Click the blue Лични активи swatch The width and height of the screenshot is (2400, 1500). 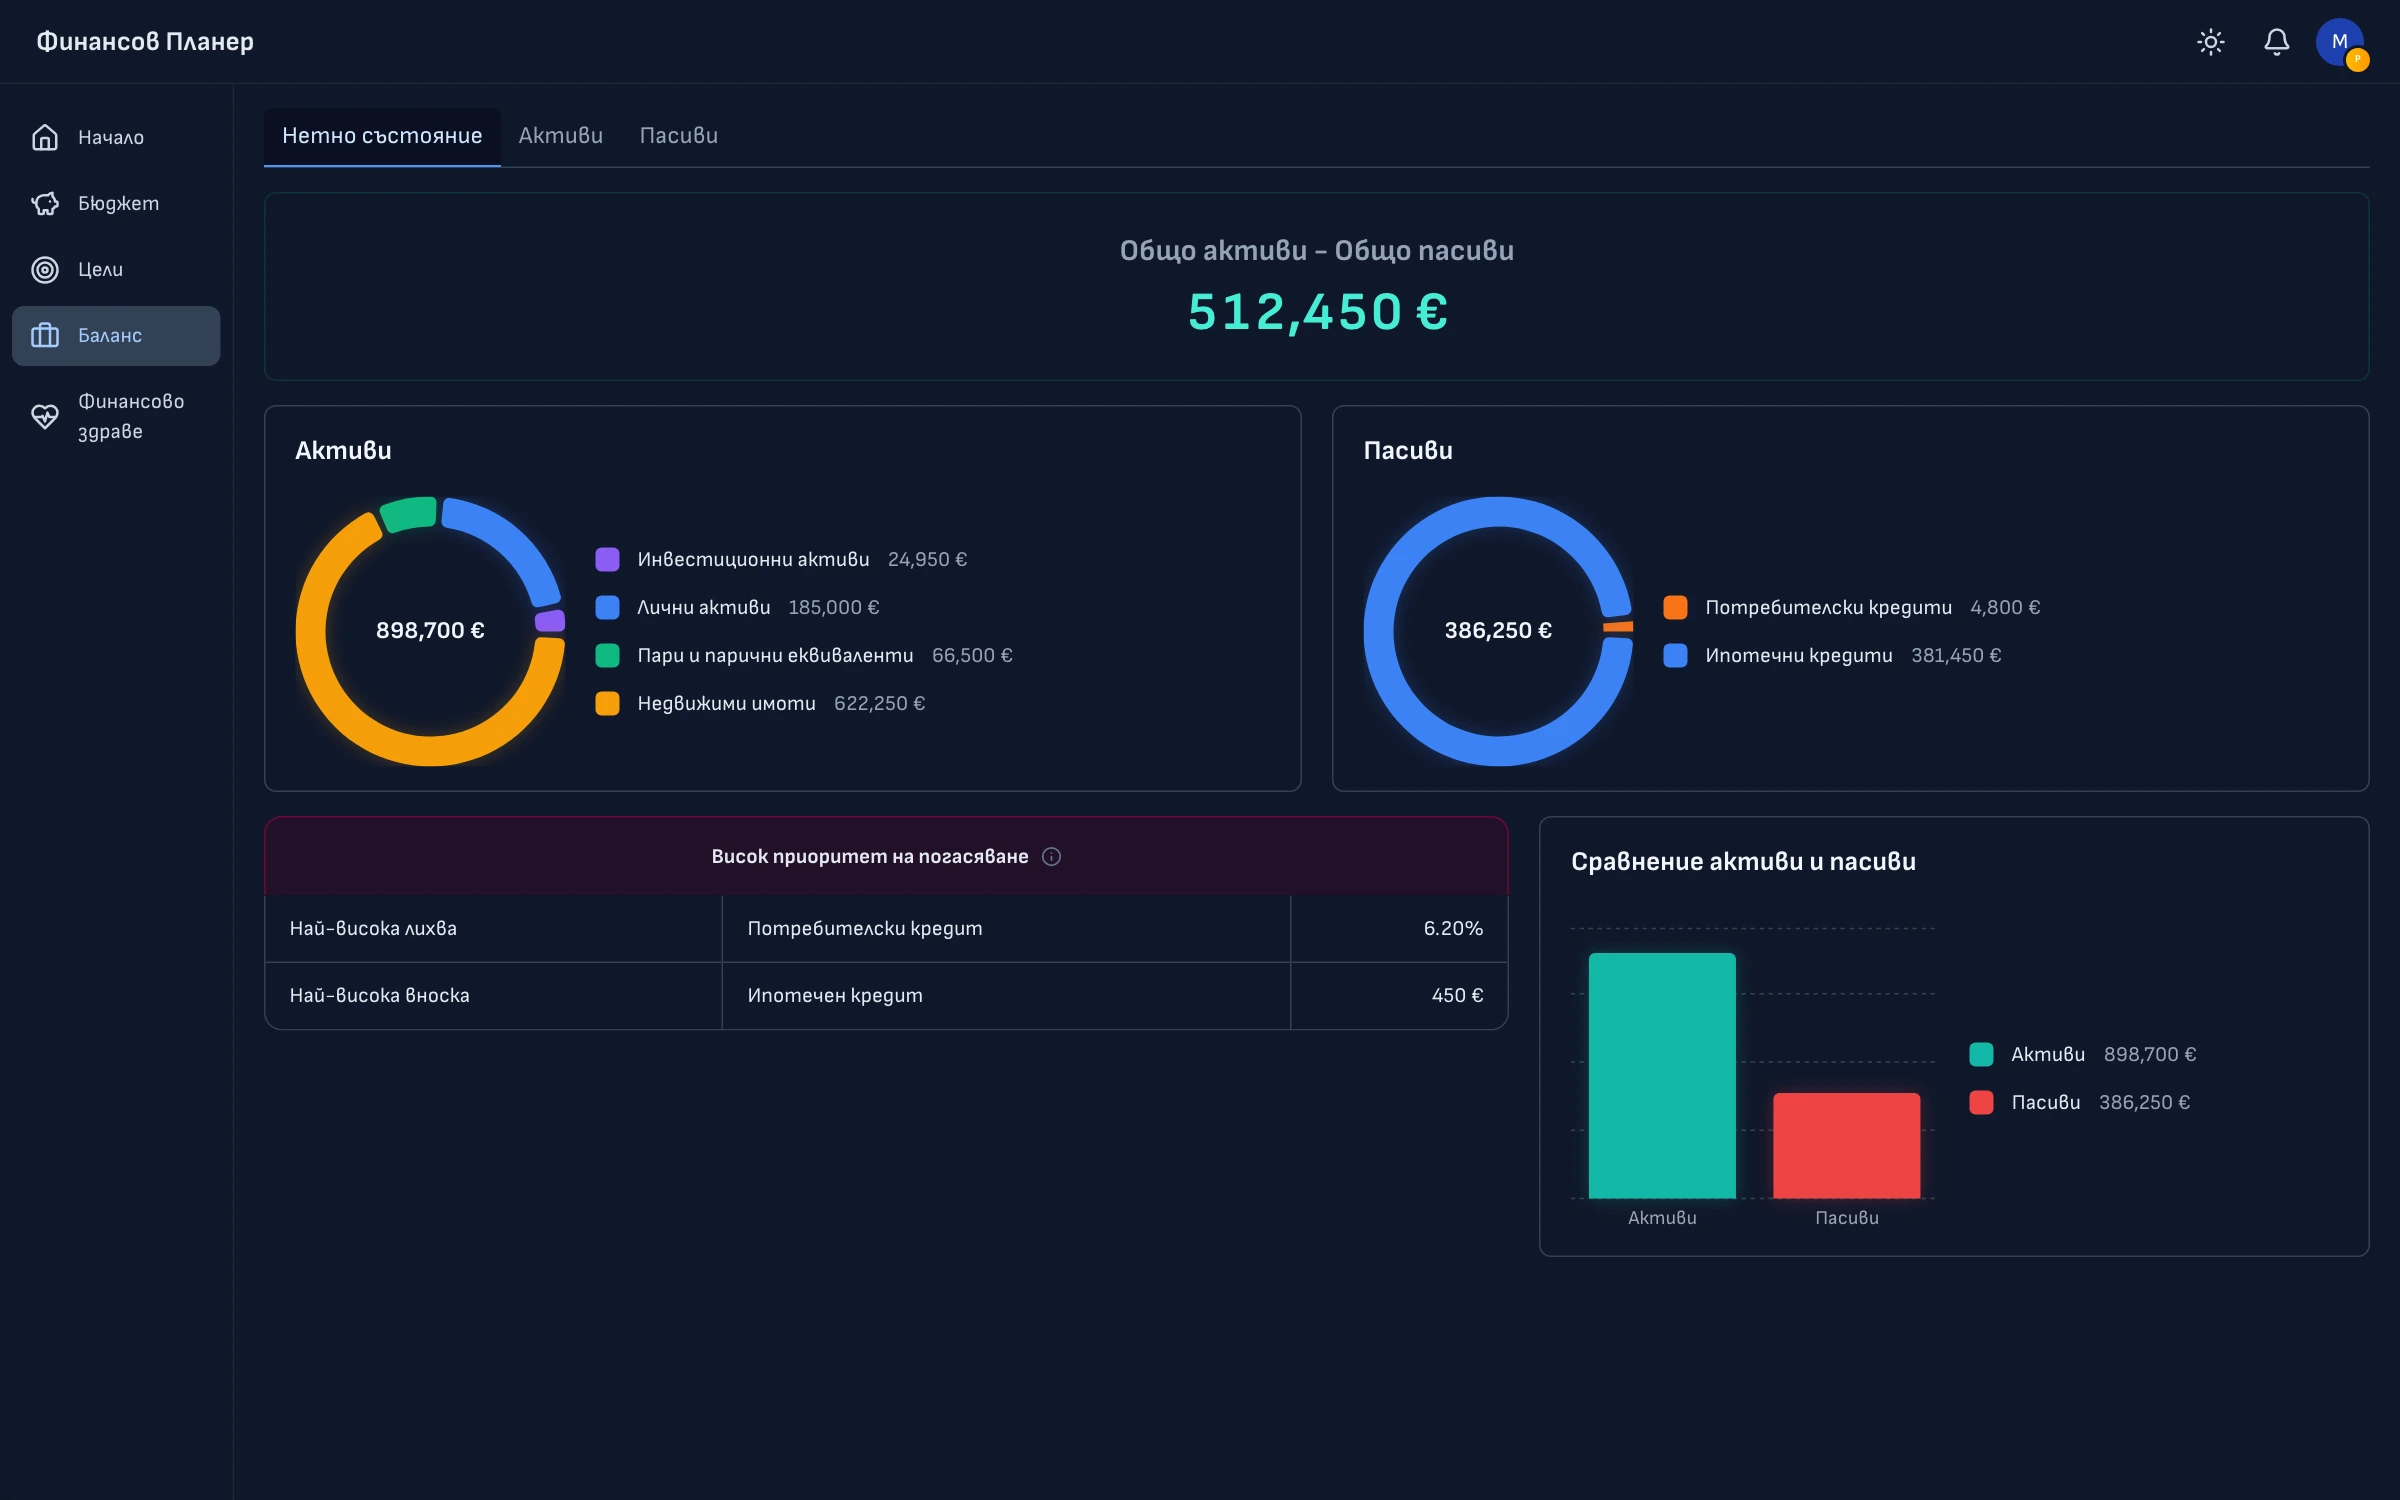(607, 607)
